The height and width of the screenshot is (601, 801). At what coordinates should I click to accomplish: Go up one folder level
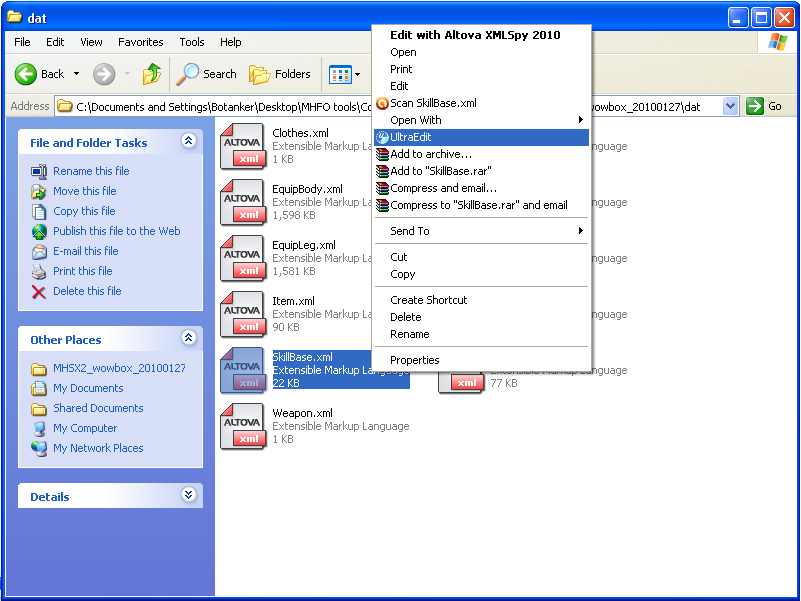152,74
